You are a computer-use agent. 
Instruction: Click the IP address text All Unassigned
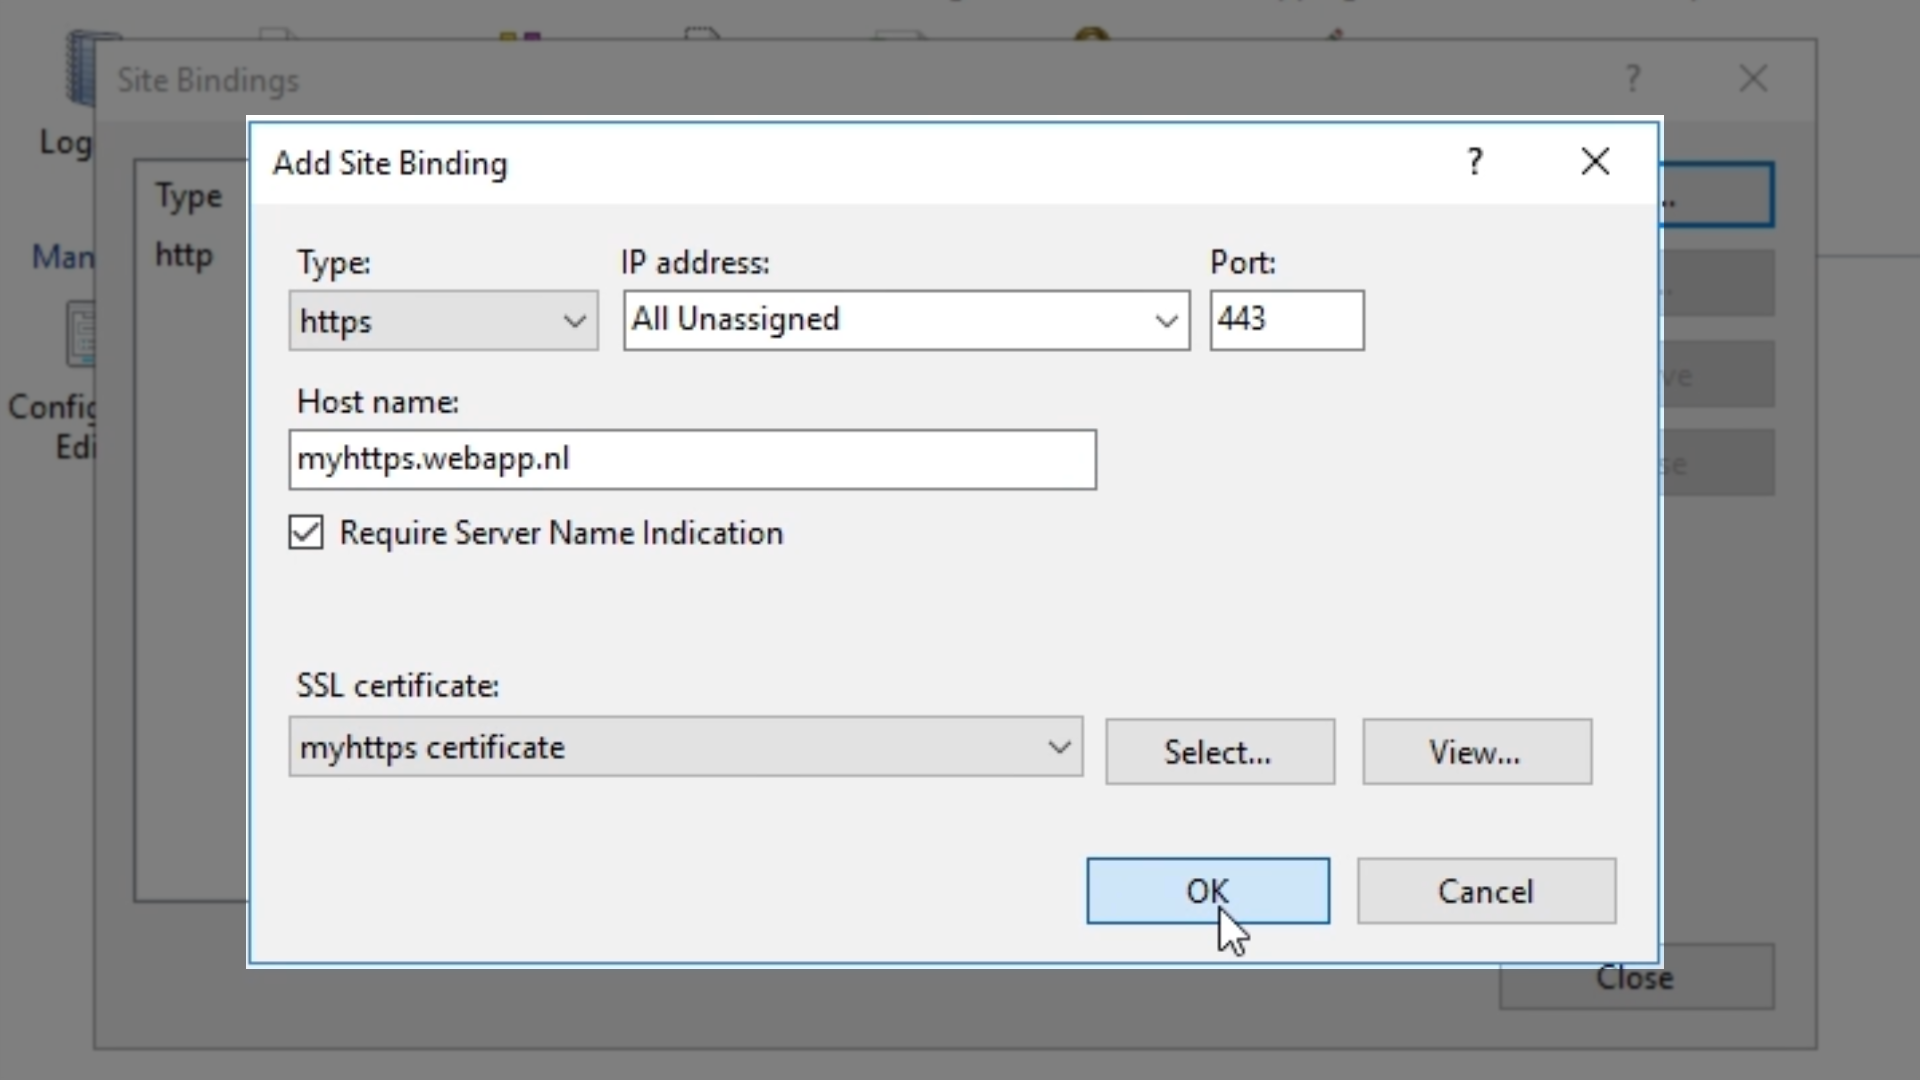pos(736,320)
